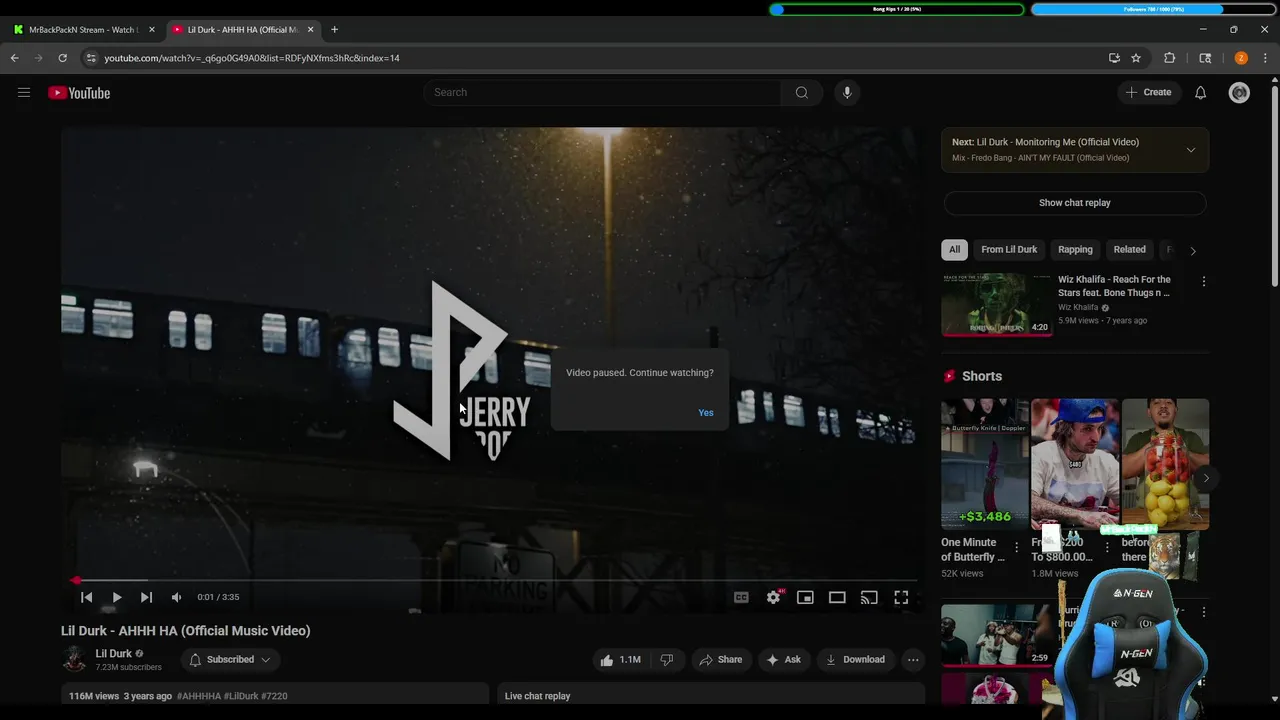
Task: Show next Shorts with the arrow
Action: [x=1206, y=478]
